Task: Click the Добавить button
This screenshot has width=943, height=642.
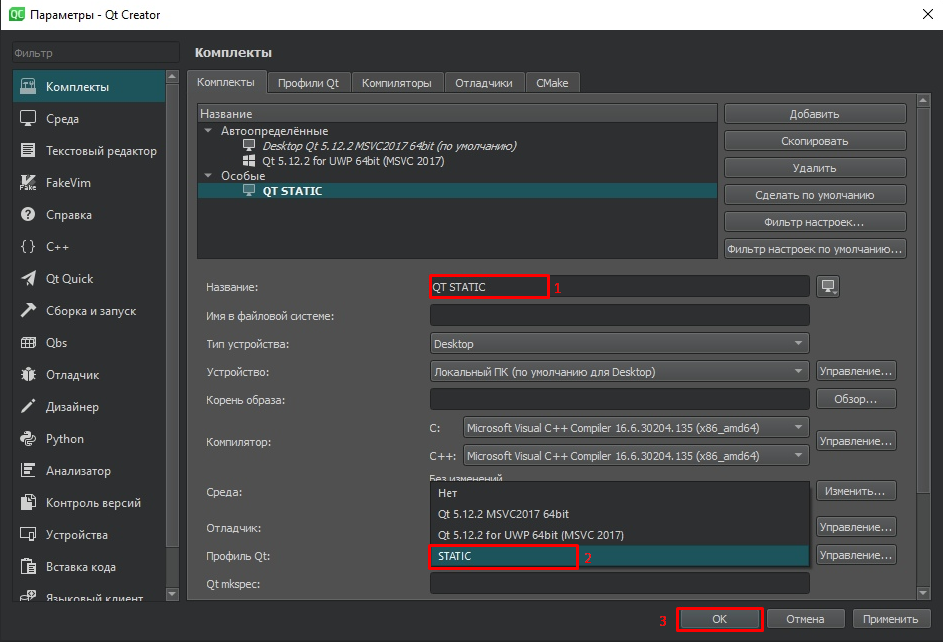Action: tap(815, 114)
